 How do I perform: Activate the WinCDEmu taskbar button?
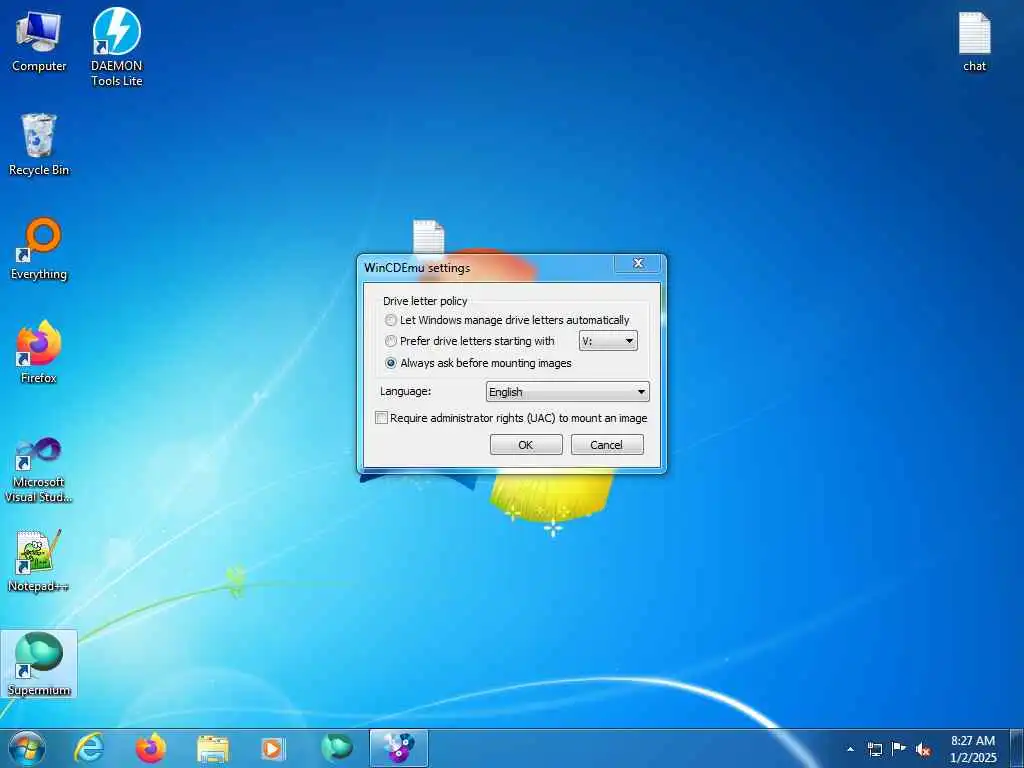point(399,748)
